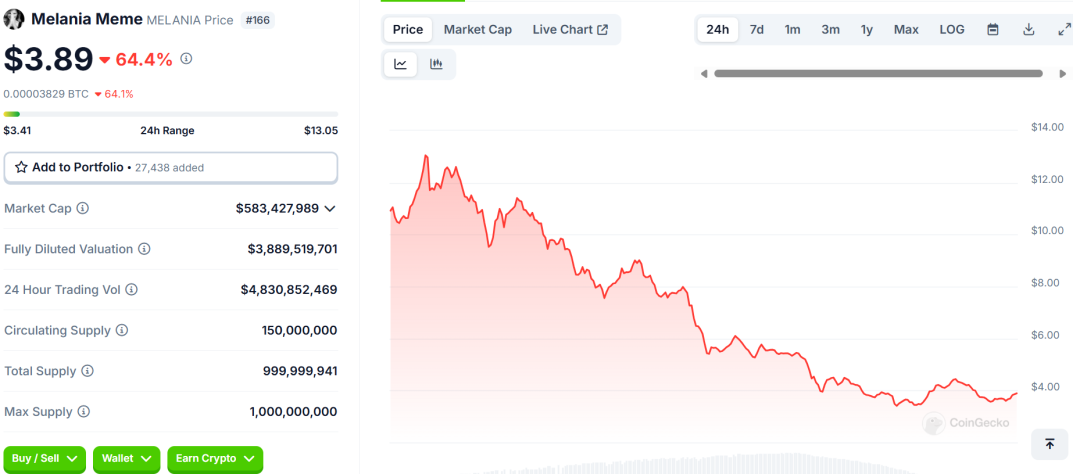The width and height of the screenshot is (1080, 474).
Task: Click the scroll-to-top arrow button
Action: tap(1049, 443)
